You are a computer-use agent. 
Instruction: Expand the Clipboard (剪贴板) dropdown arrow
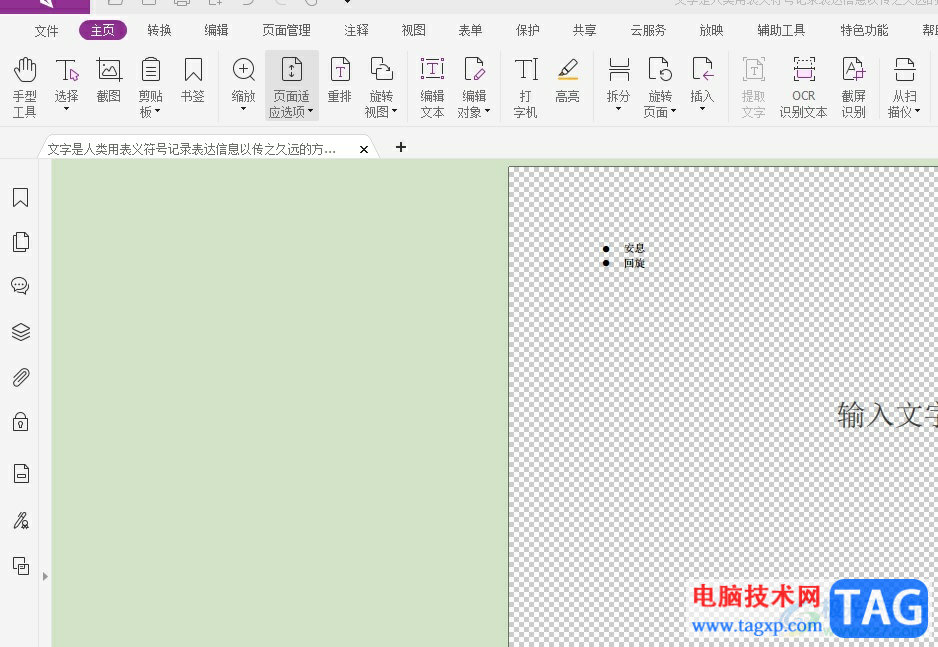tap(158, 111)
